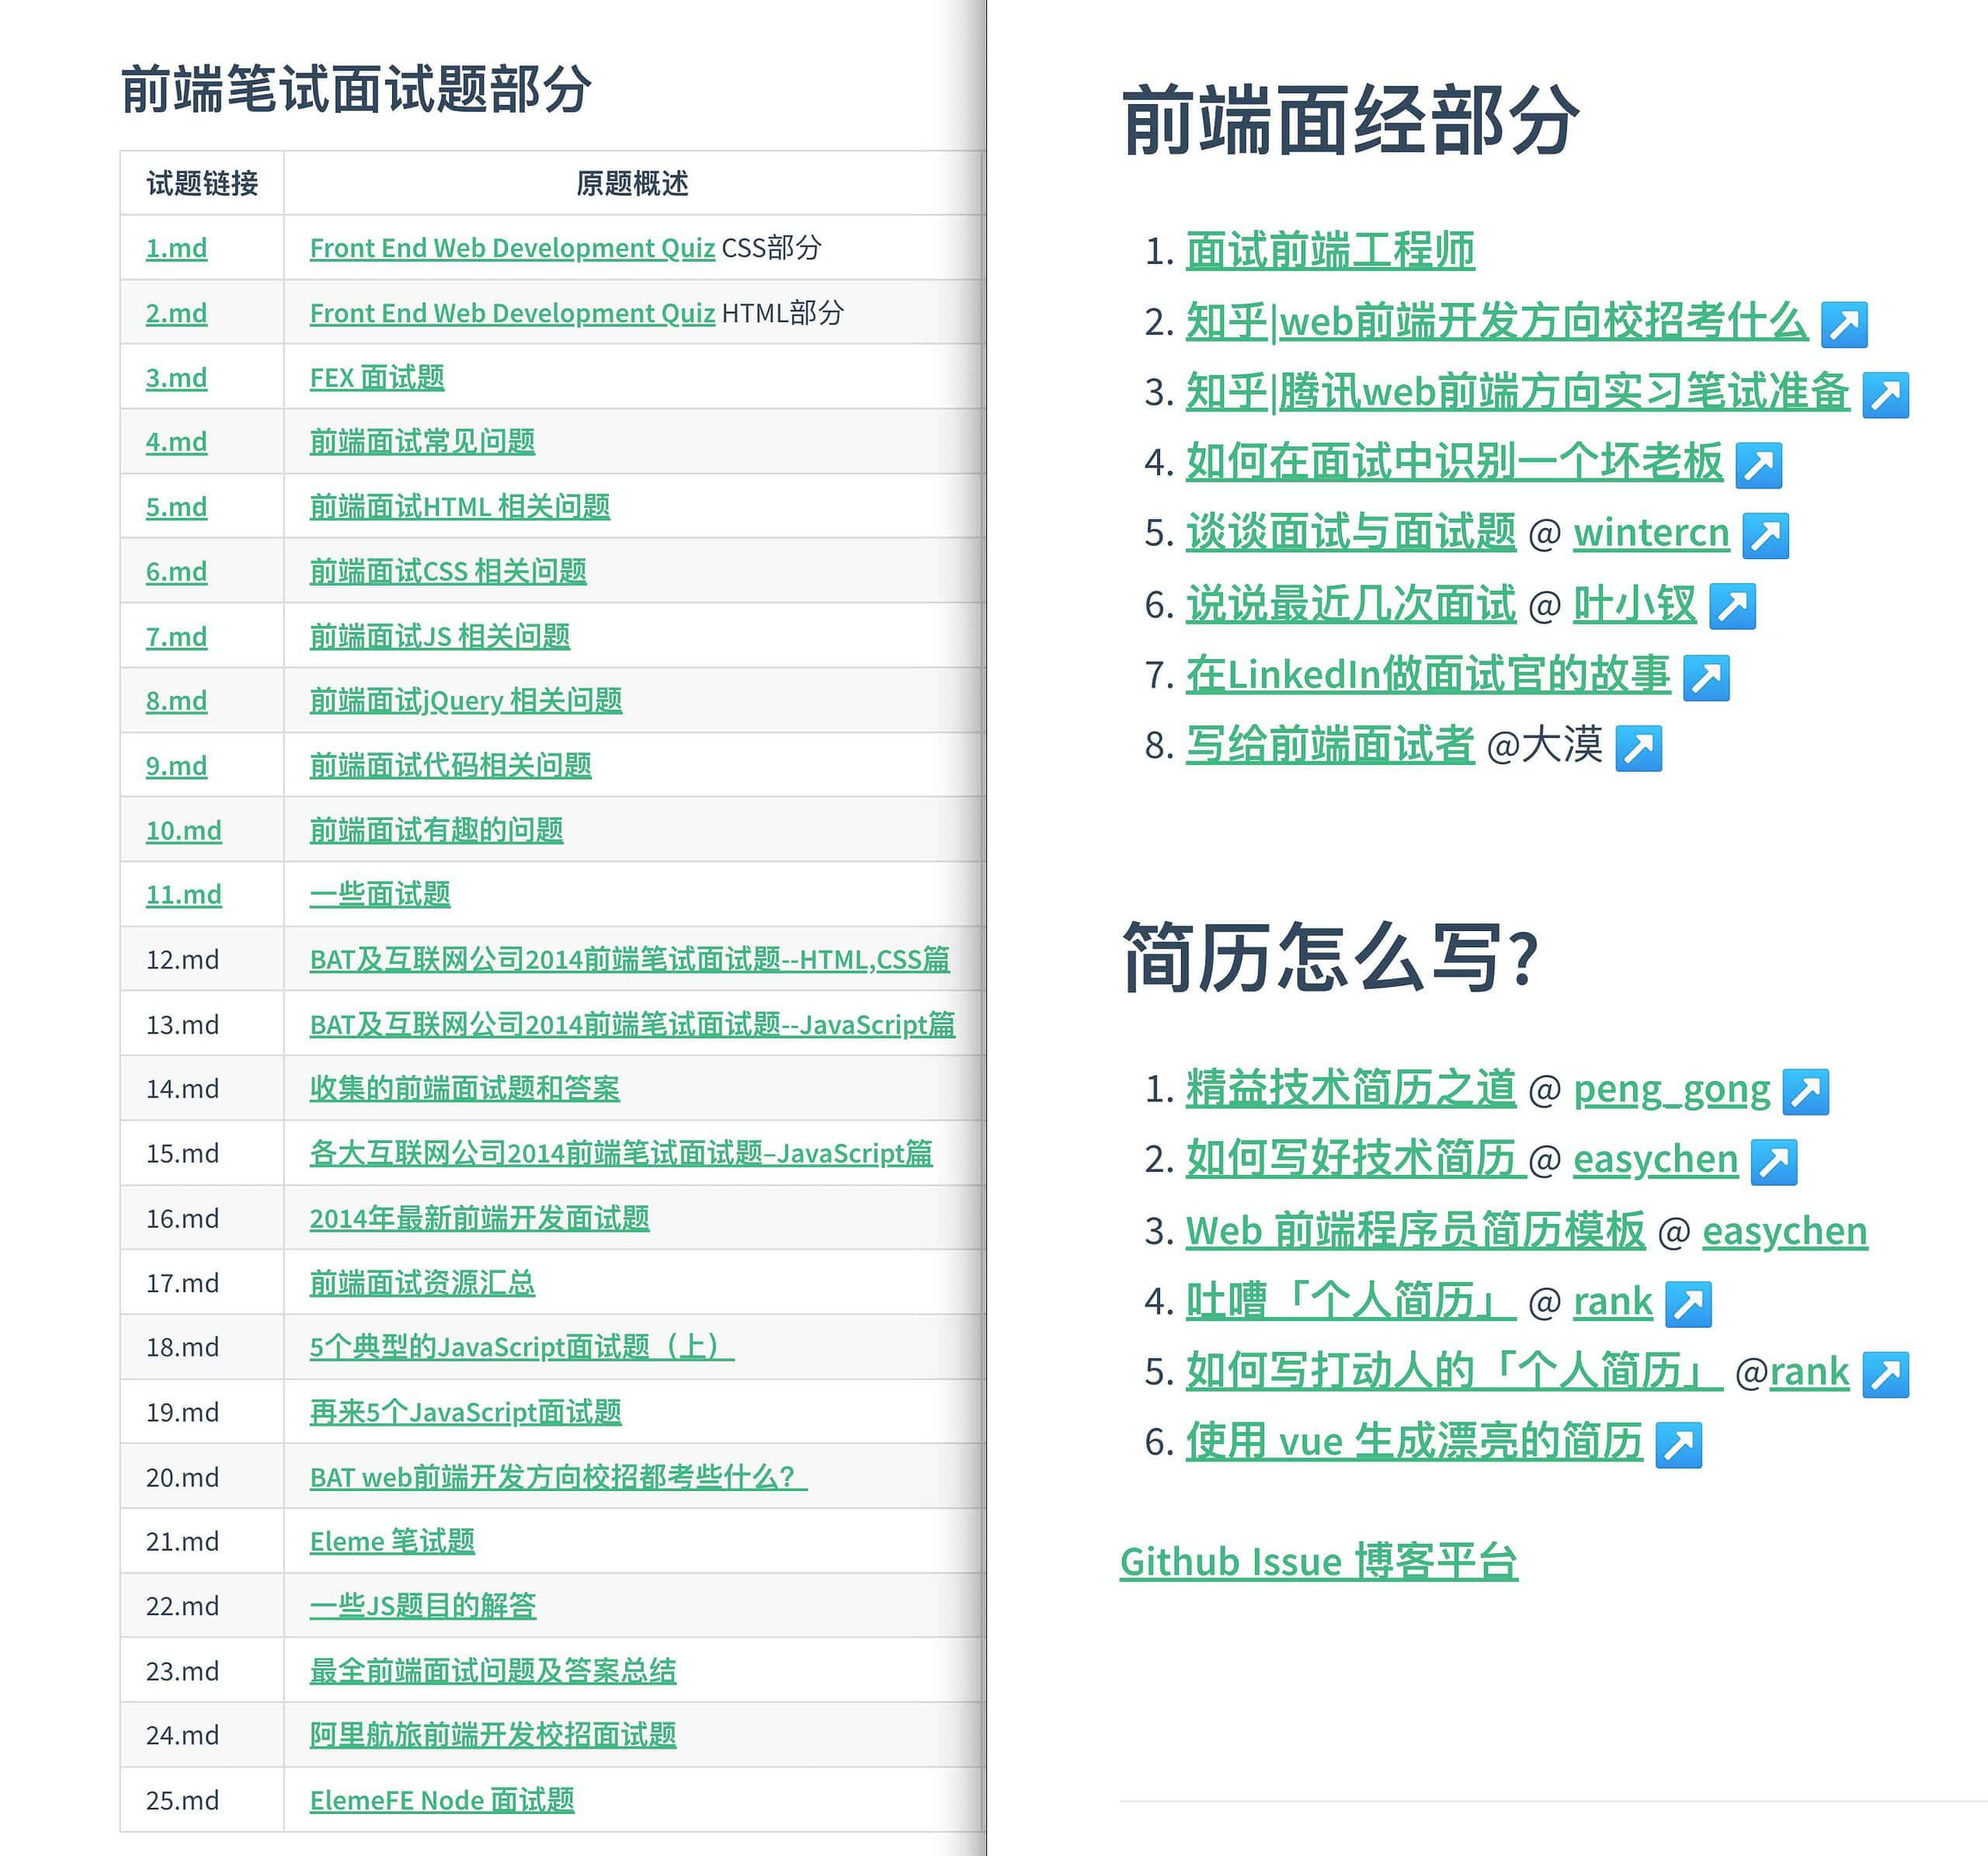Open 前端面试有趣的问题 link
The width and height of the screenshot is (1988, 1856).
point(436,830)
